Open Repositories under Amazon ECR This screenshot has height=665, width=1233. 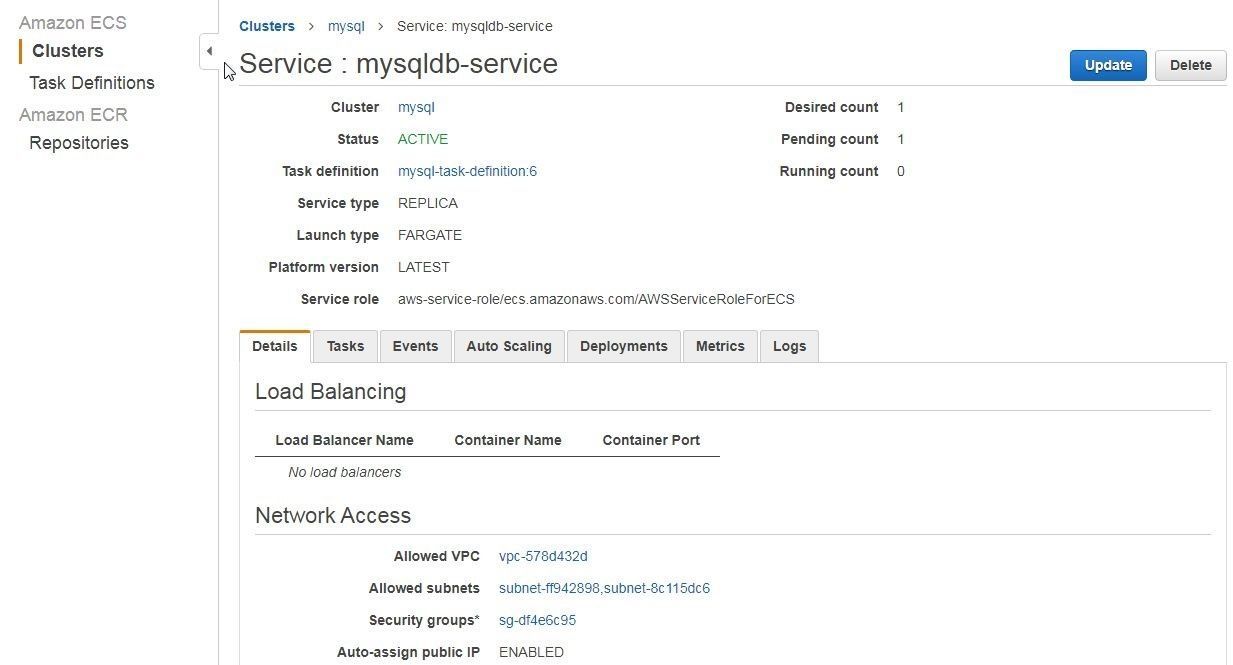click(x=79, y=143)
